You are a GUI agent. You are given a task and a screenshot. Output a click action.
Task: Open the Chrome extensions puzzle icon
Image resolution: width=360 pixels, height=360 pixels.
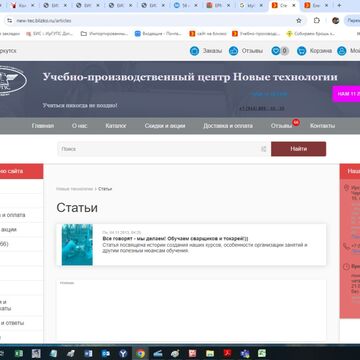[x=317, y=21]
